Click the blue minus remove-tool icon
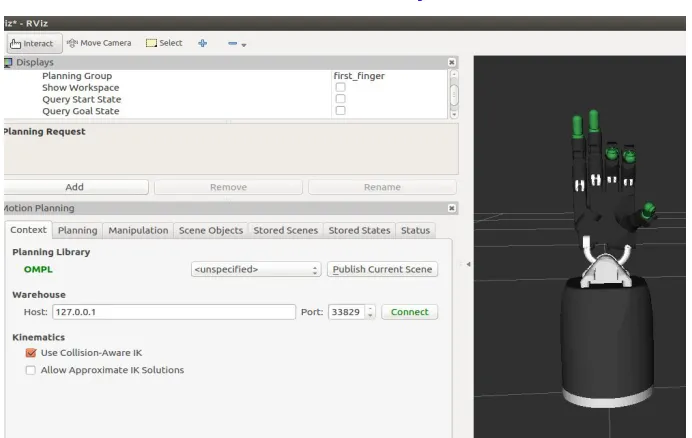 [x=233, y=43]
